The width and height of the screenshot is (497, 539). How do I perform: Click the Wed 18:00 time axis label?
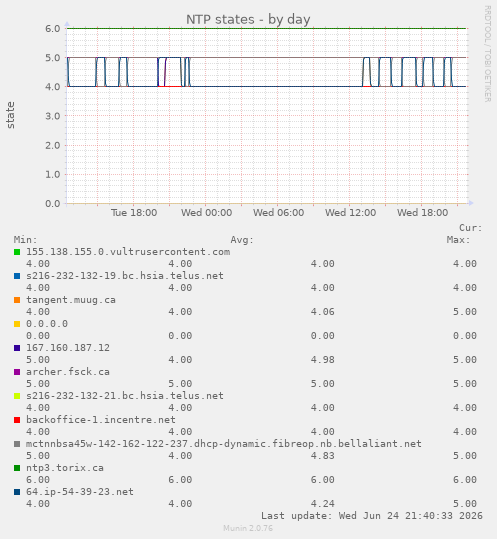[422, 213]
